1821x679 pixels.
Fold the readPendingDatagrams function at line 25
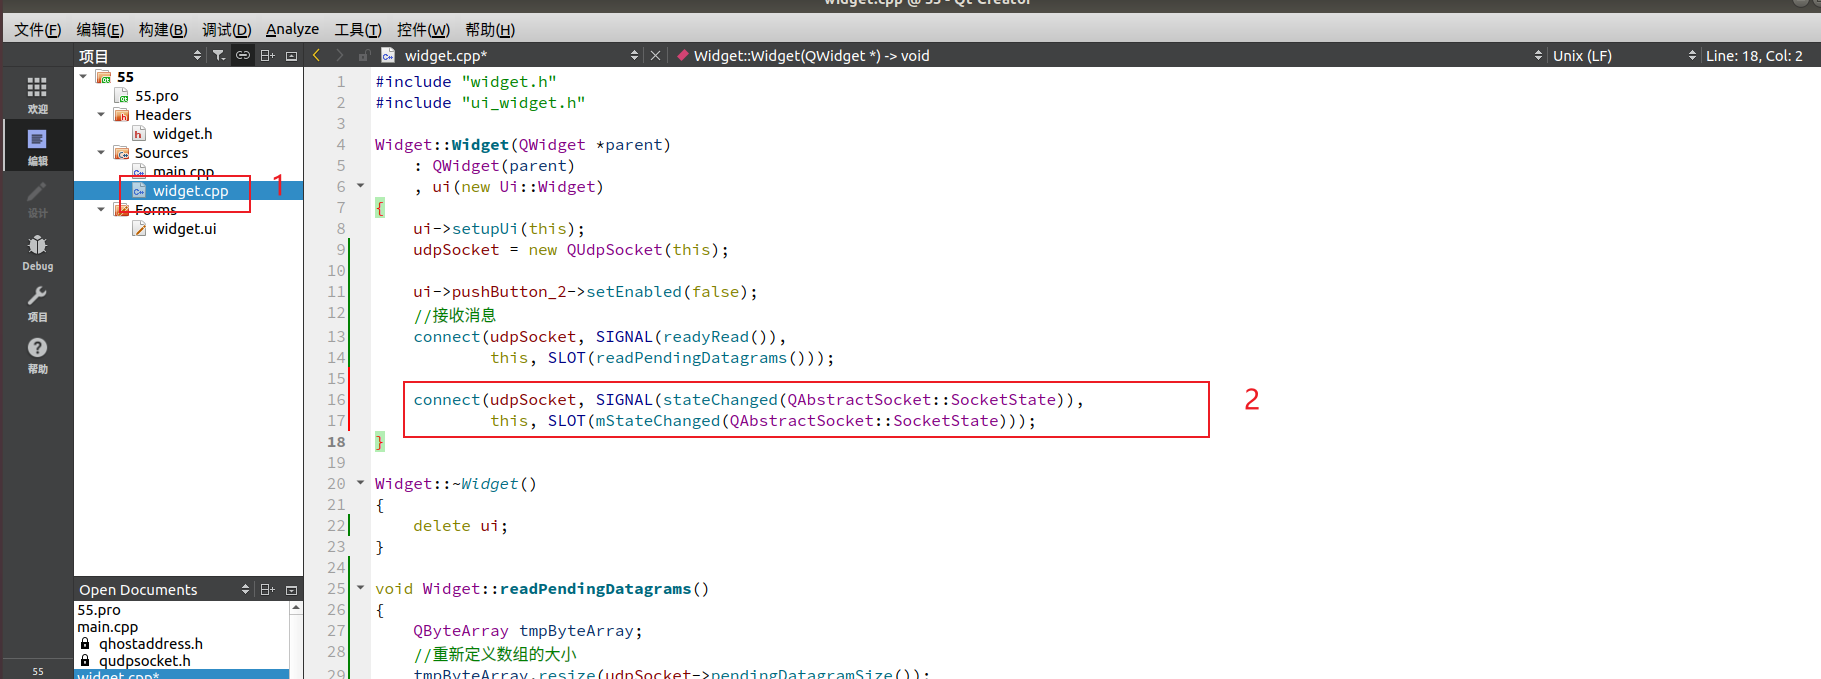[x=361, y=588]
